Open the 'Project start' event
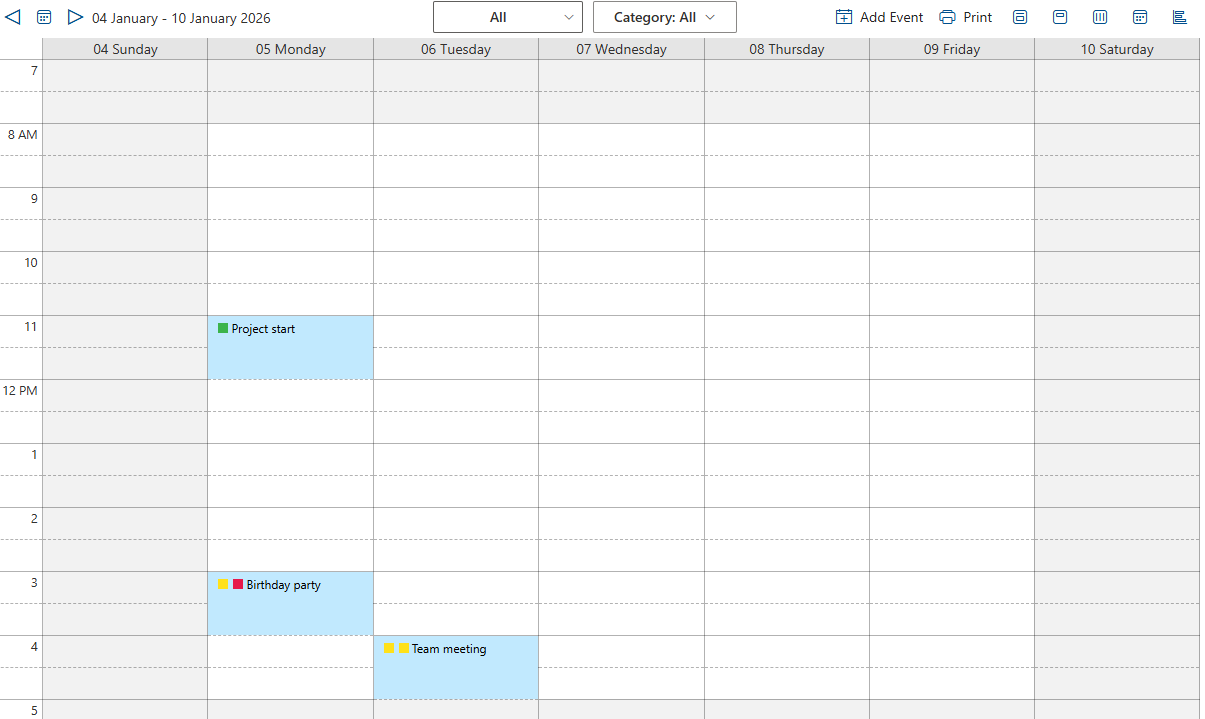 tap(290, 347)
